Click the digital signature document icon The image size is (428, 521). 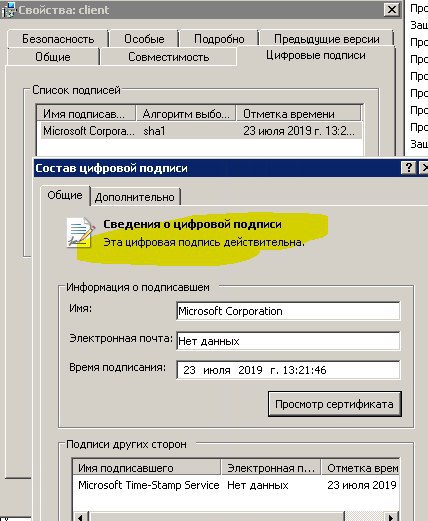point(80,233)
